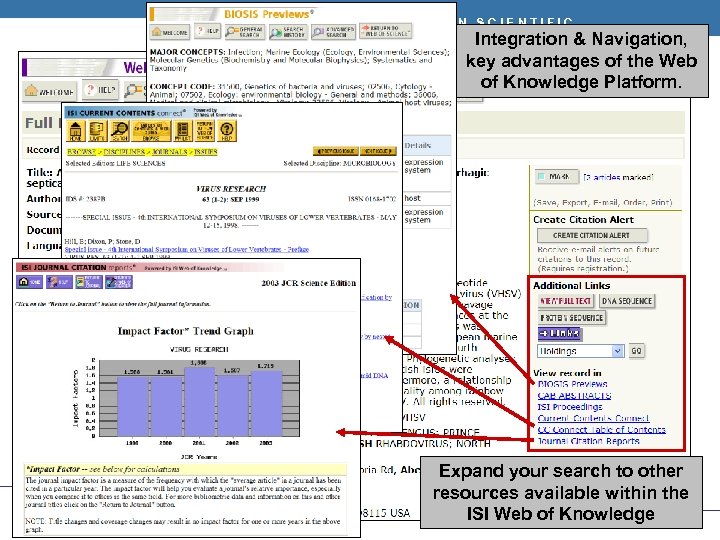
Task: Click the Next Issue button
Action: pos(378,151)
